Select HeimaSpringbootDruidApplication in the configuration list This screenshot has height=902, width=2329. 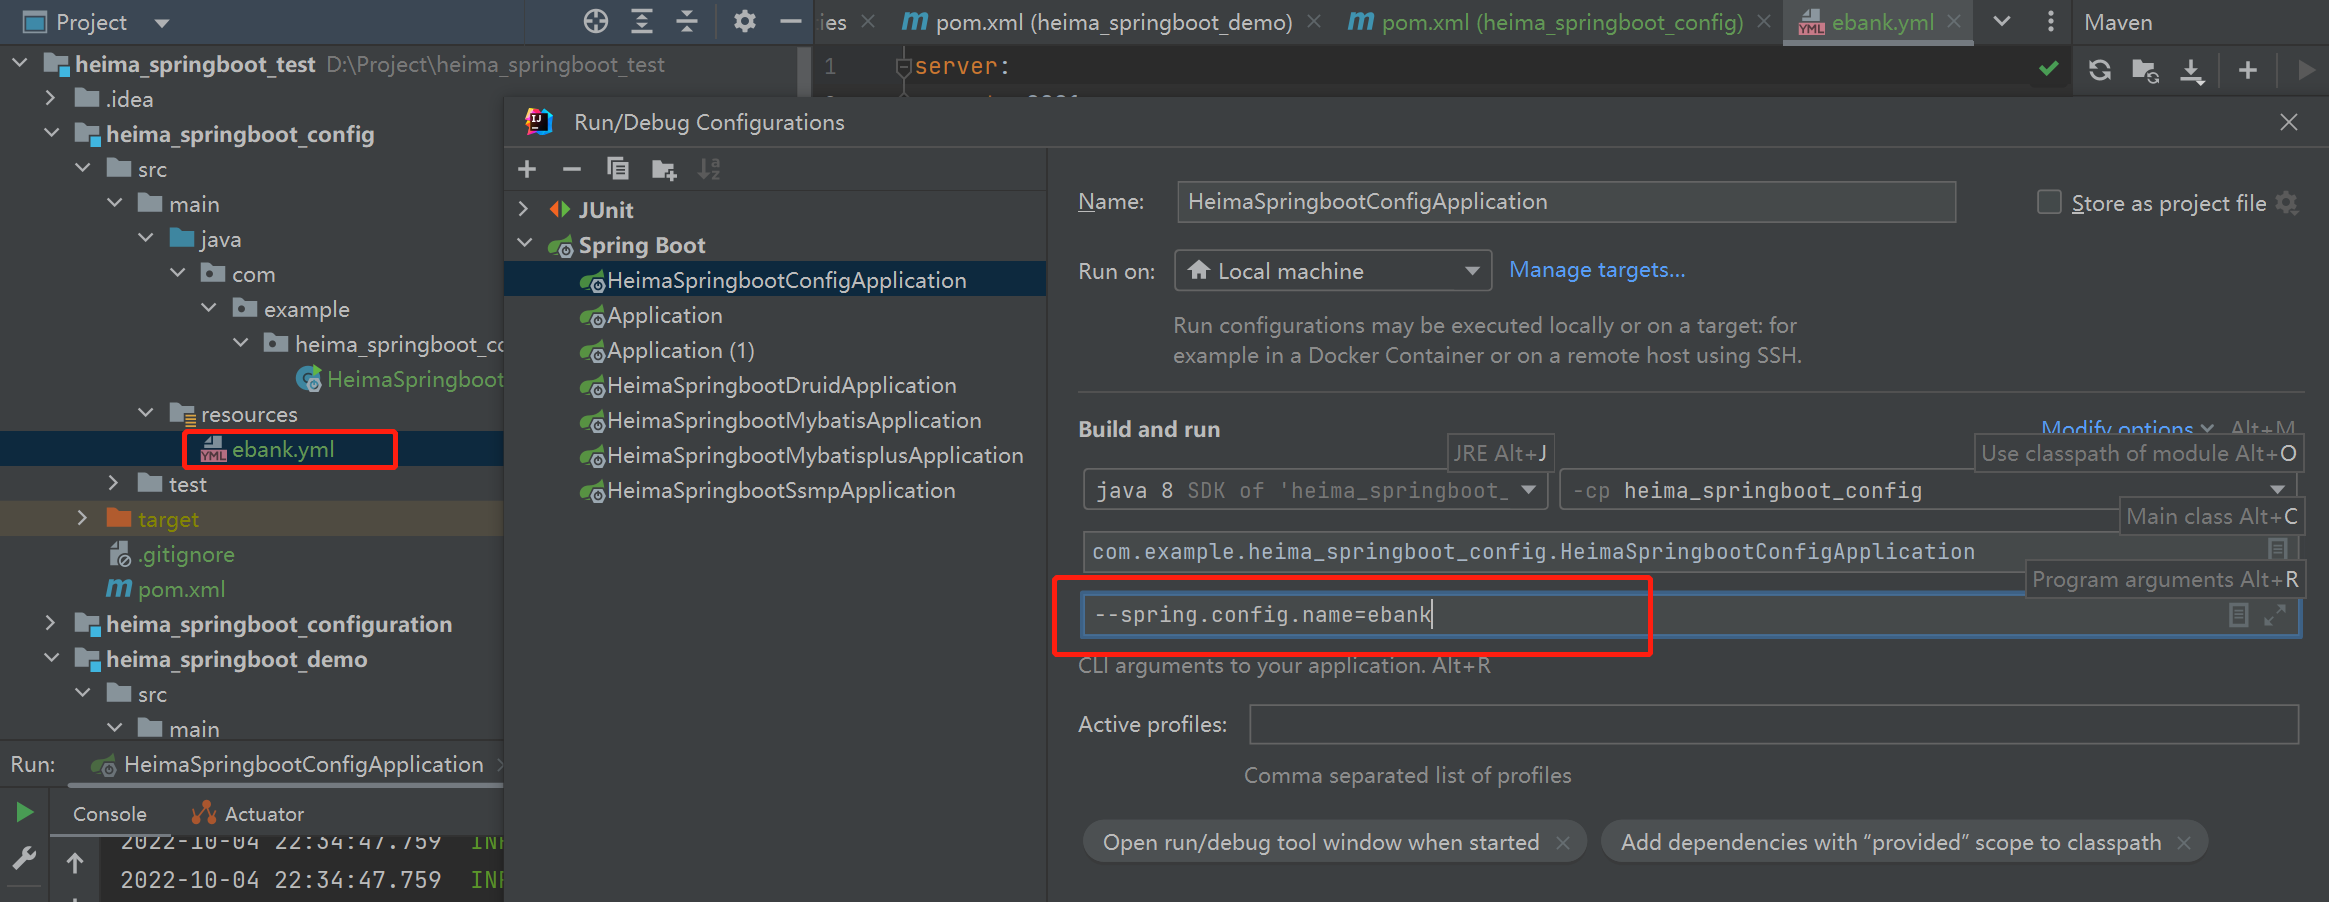781,386
